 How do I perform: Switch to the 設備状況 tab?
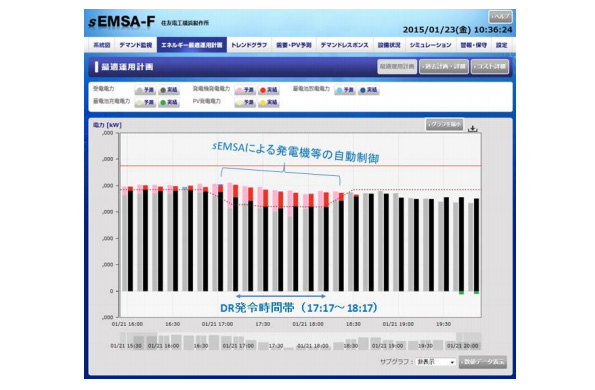click(x=389, y=45)
